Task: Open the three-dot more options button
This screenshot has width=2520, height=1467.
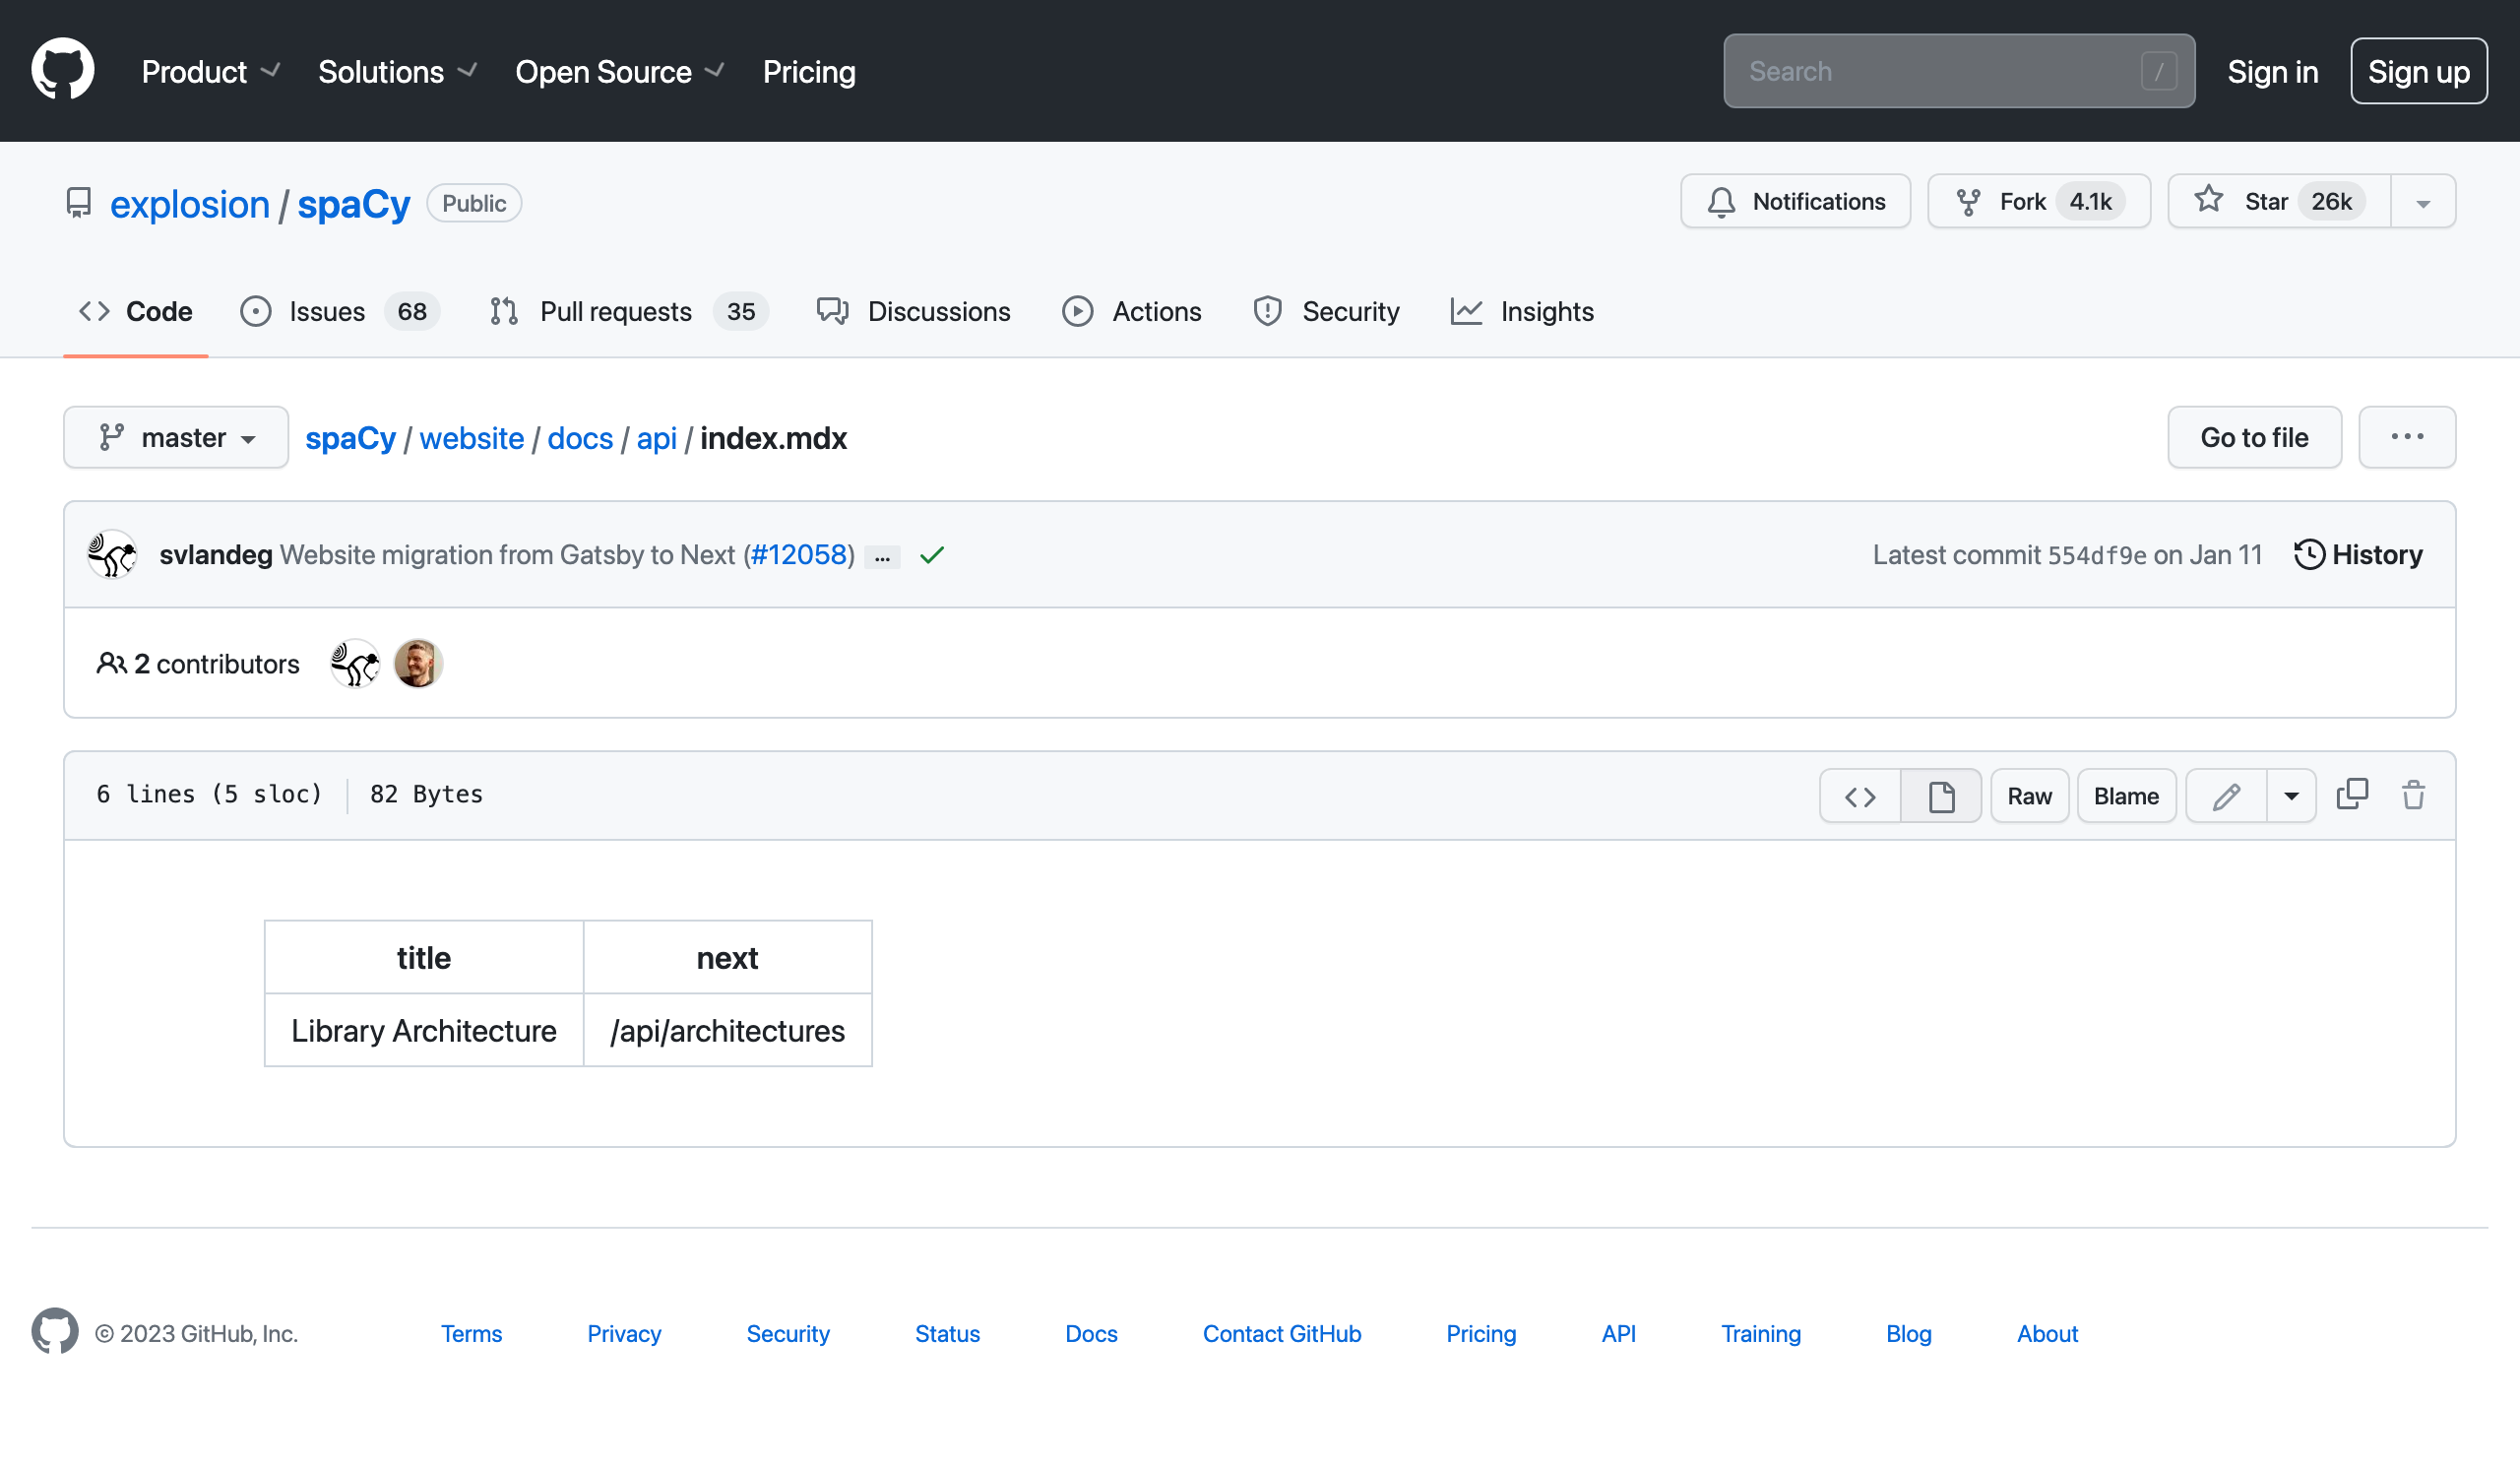Action: [2406, 437]
